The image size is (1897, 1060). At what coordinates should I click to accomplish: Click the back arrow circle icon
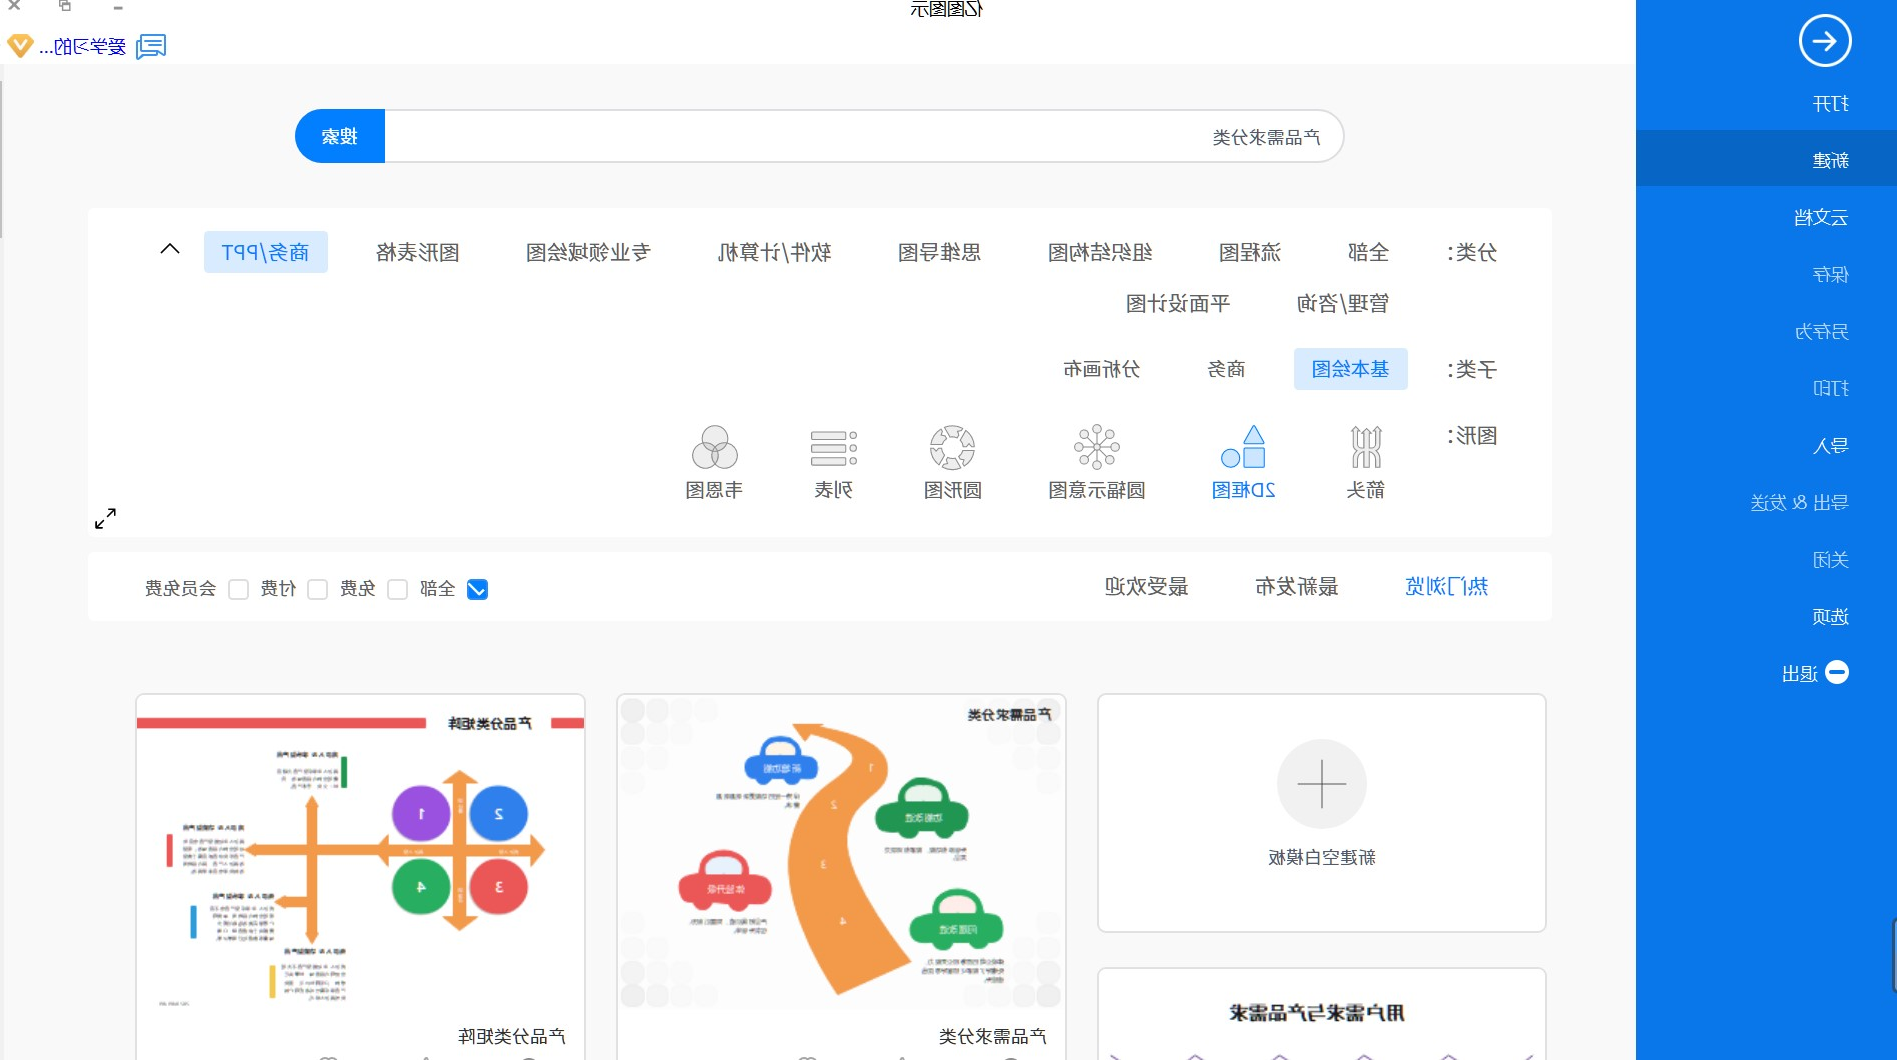[x=1824, y=41]
